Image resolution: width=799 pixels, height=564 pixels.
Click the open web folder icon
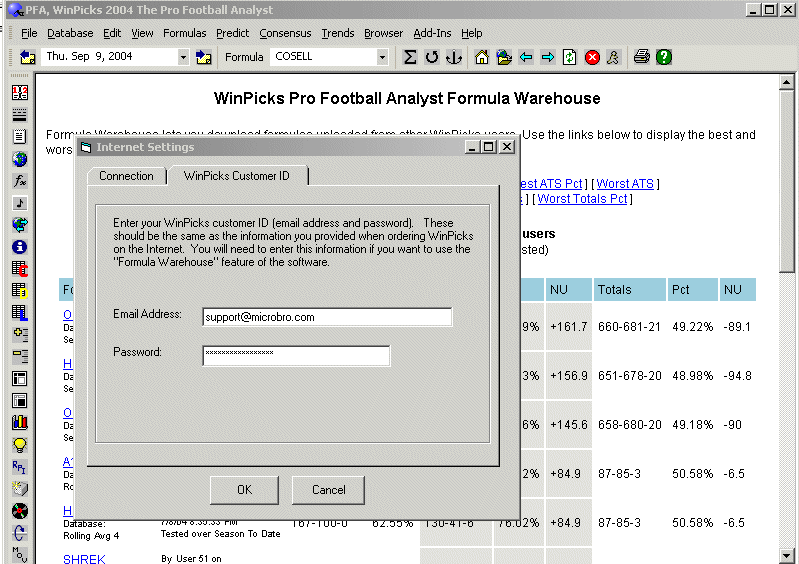point(504,57)
